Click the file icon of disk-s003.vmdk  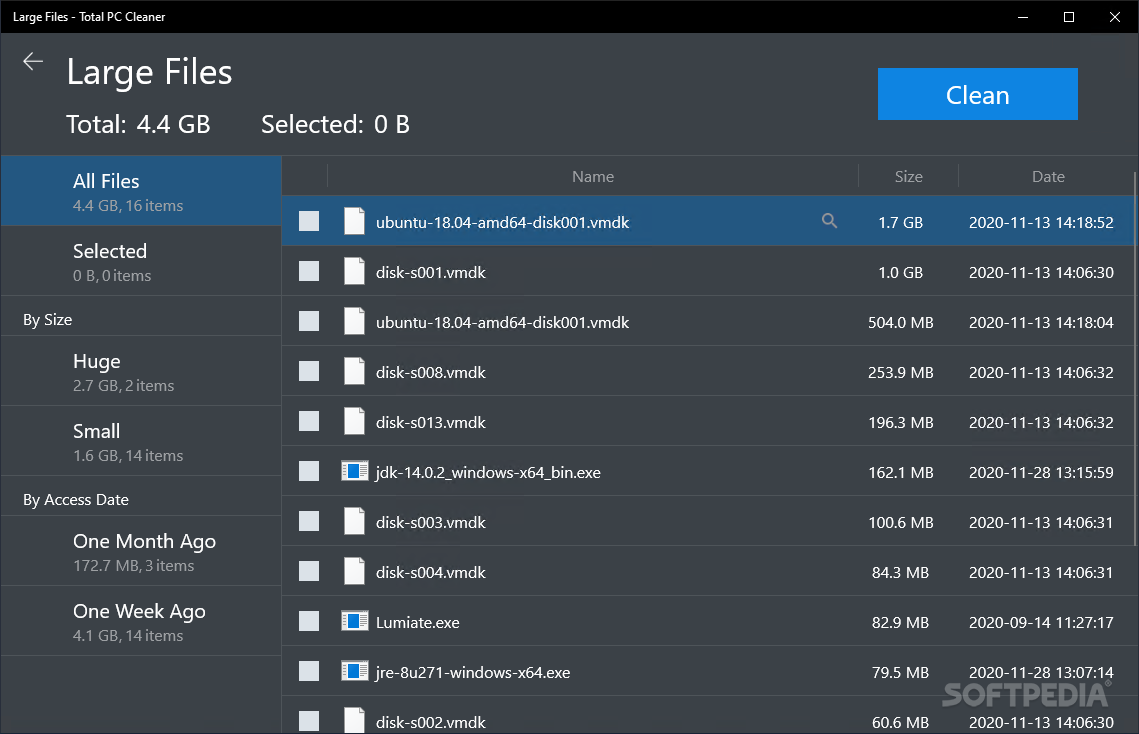coord(354,522)
